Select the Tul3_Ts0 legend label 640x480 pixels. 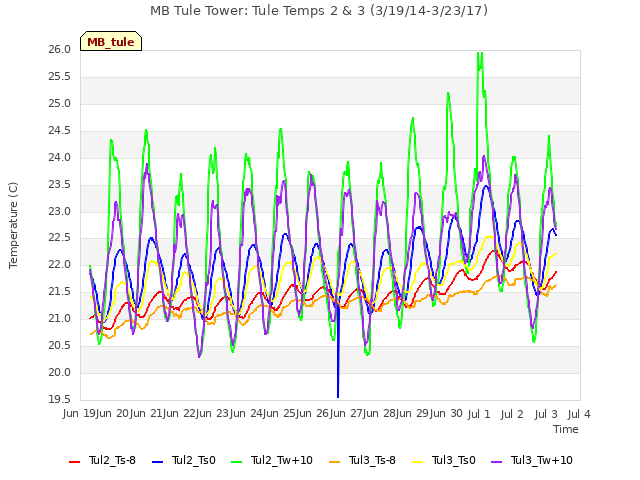click(x=453, y=460)
